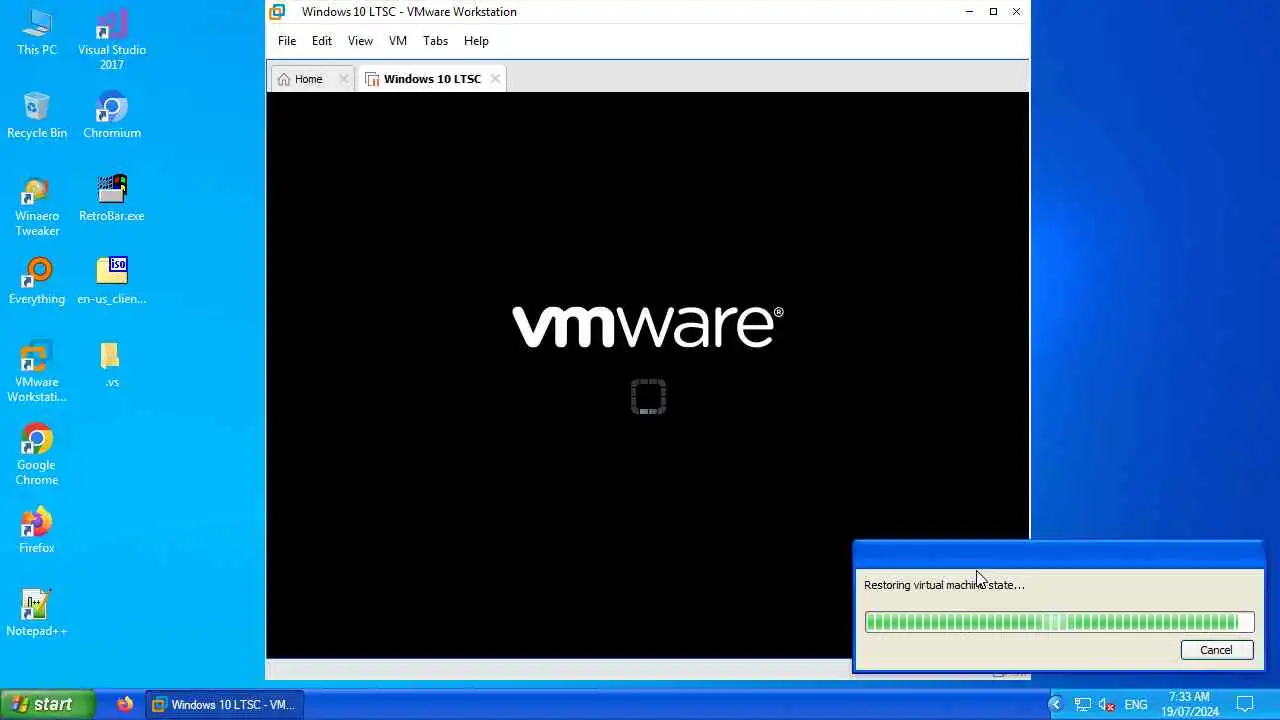Switch input language via ENG indicator
The height and width of the screenshot is (720, 1280).
[x=1136, y=705]
